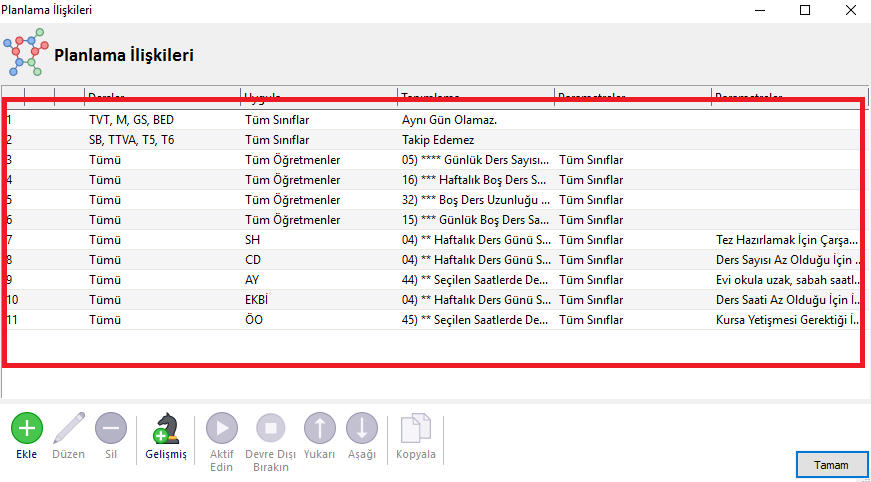This screenshot has width=871, height=482.
Task: Click the SH teacher cell in row 7
Action: pyautogui.click(x=252, y=240)
